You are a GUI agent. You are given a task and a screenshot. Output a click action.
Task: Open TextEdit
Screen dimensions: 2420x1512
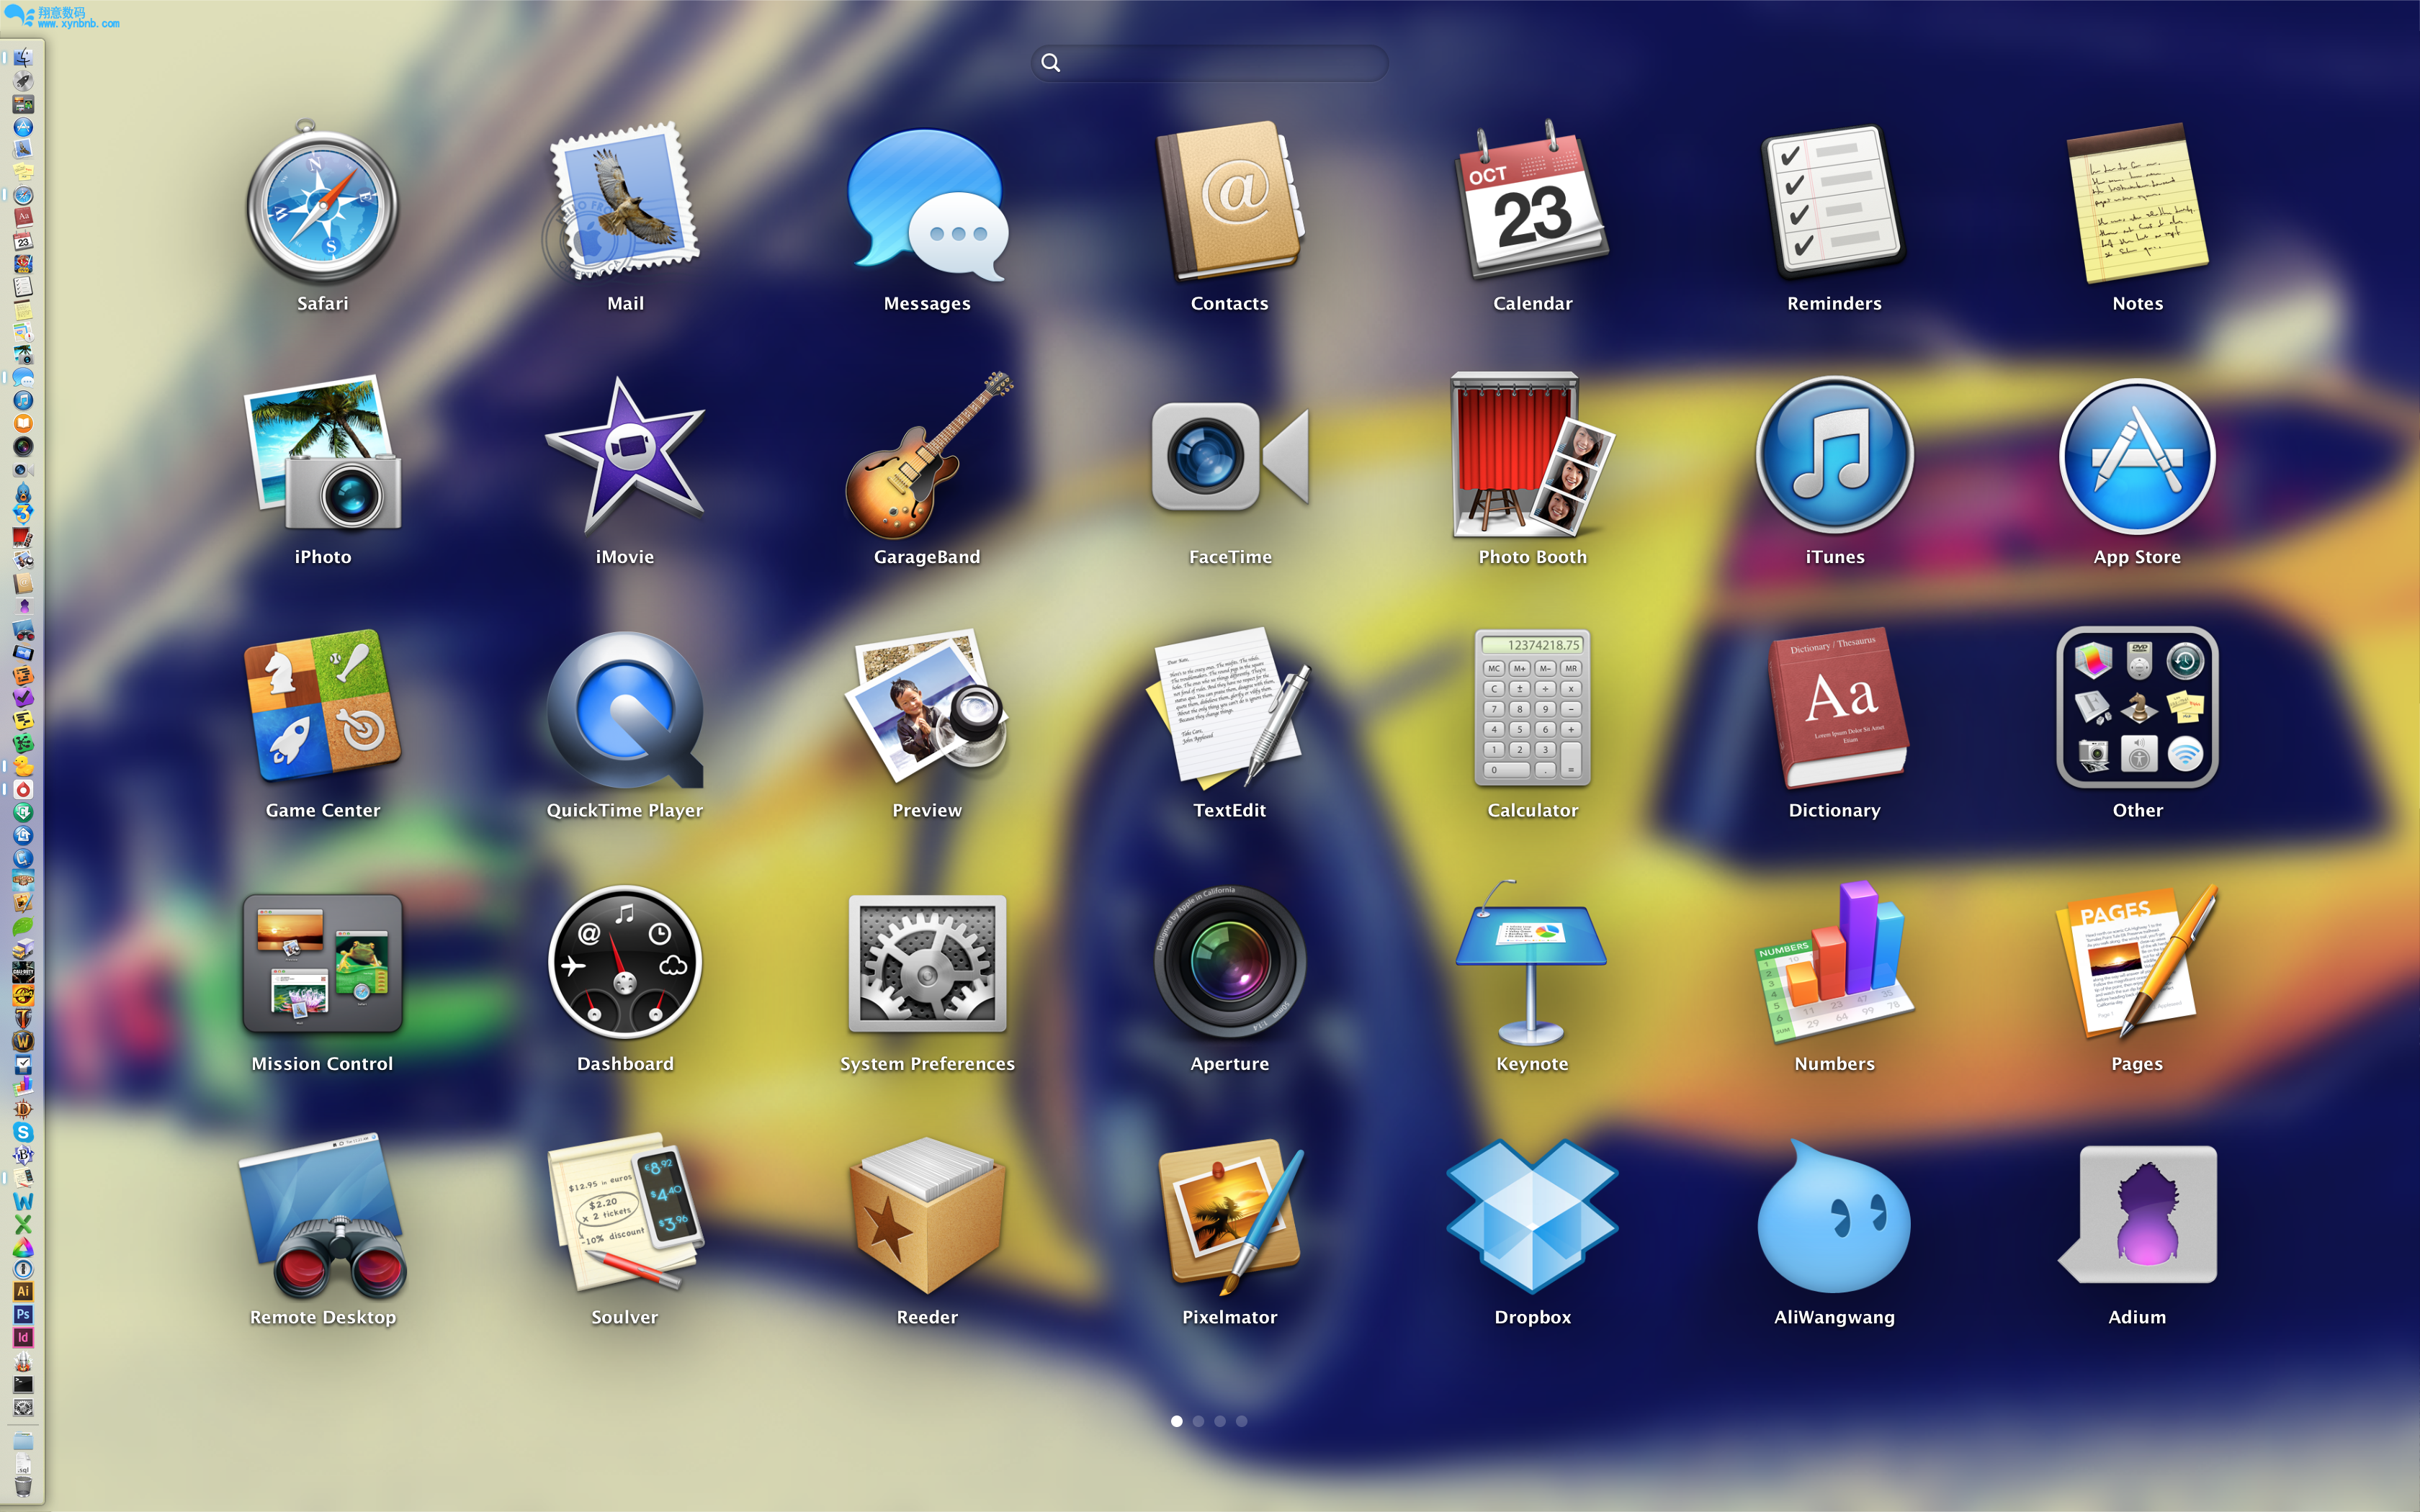(x=1229, y=708)
